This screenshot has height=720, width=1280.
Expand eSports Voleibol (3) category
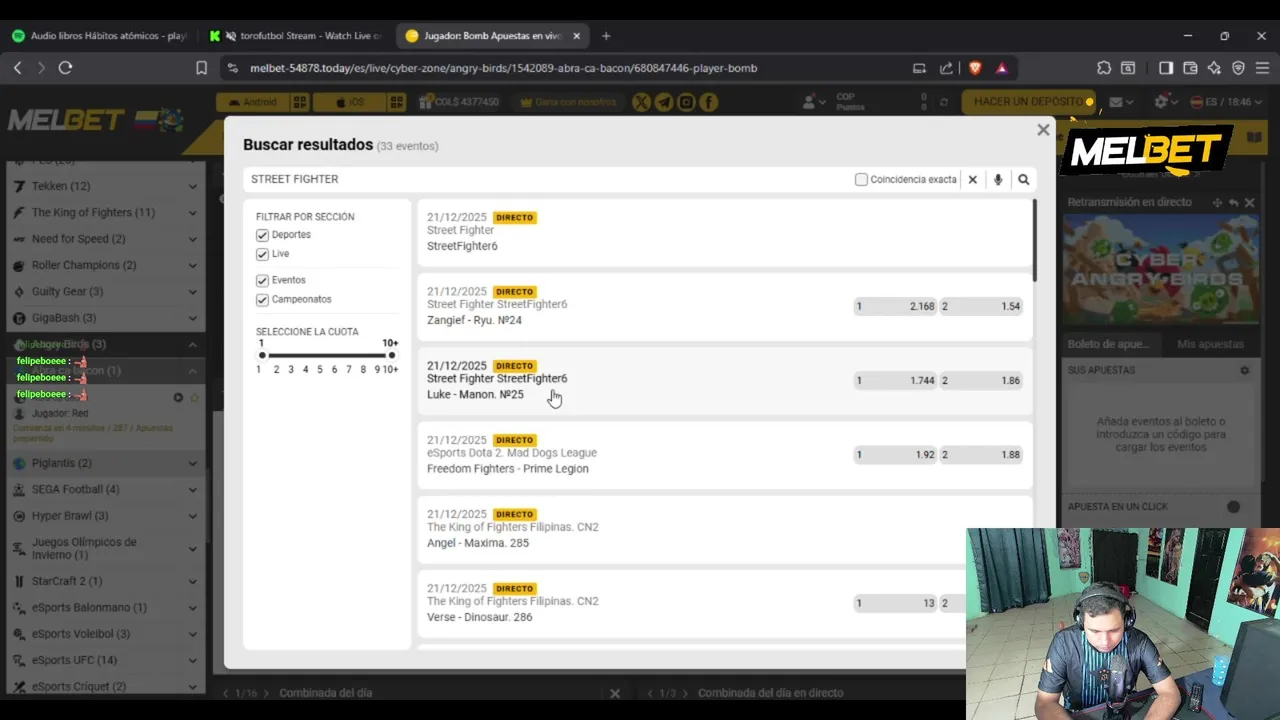tap(105, 633)
